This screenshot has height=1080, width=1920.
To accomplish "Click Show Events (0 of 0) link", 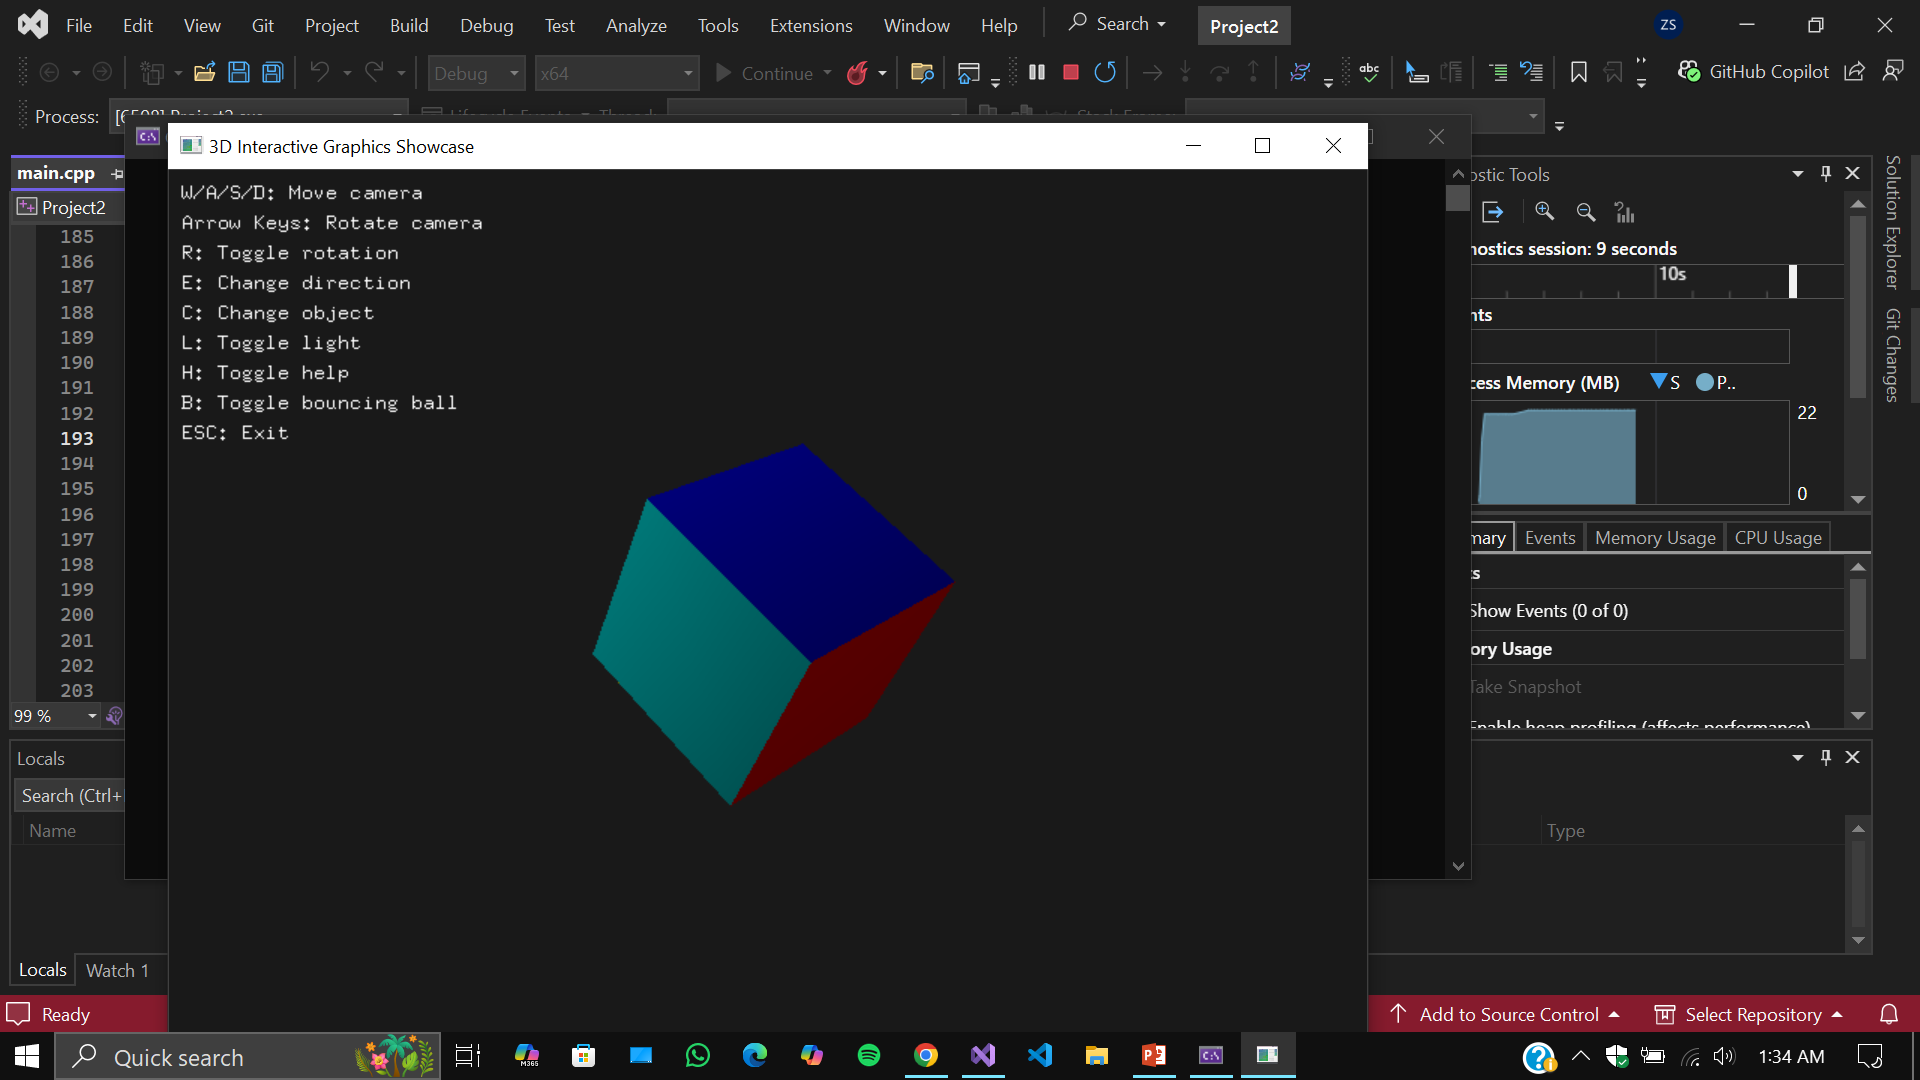I will point(1549,610).
